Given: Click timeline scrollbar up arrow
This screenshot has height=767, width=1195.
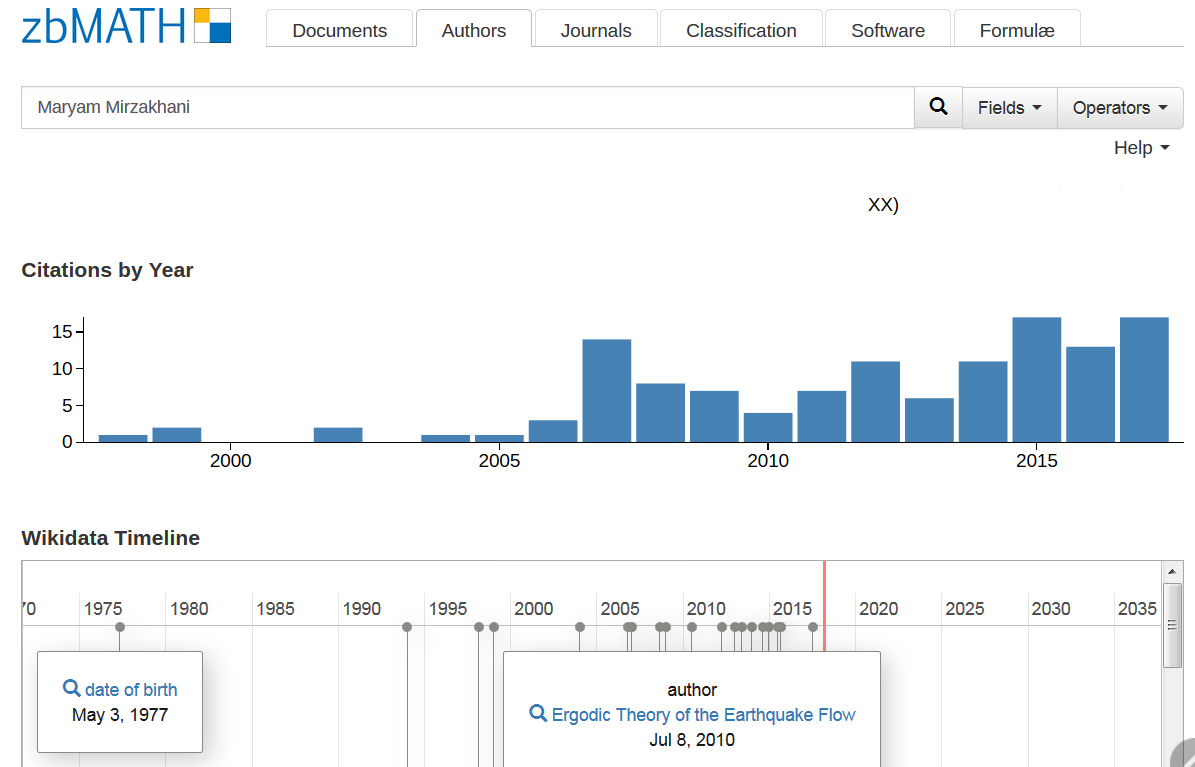Looking at the screenshot, I should coord(1174,571).
